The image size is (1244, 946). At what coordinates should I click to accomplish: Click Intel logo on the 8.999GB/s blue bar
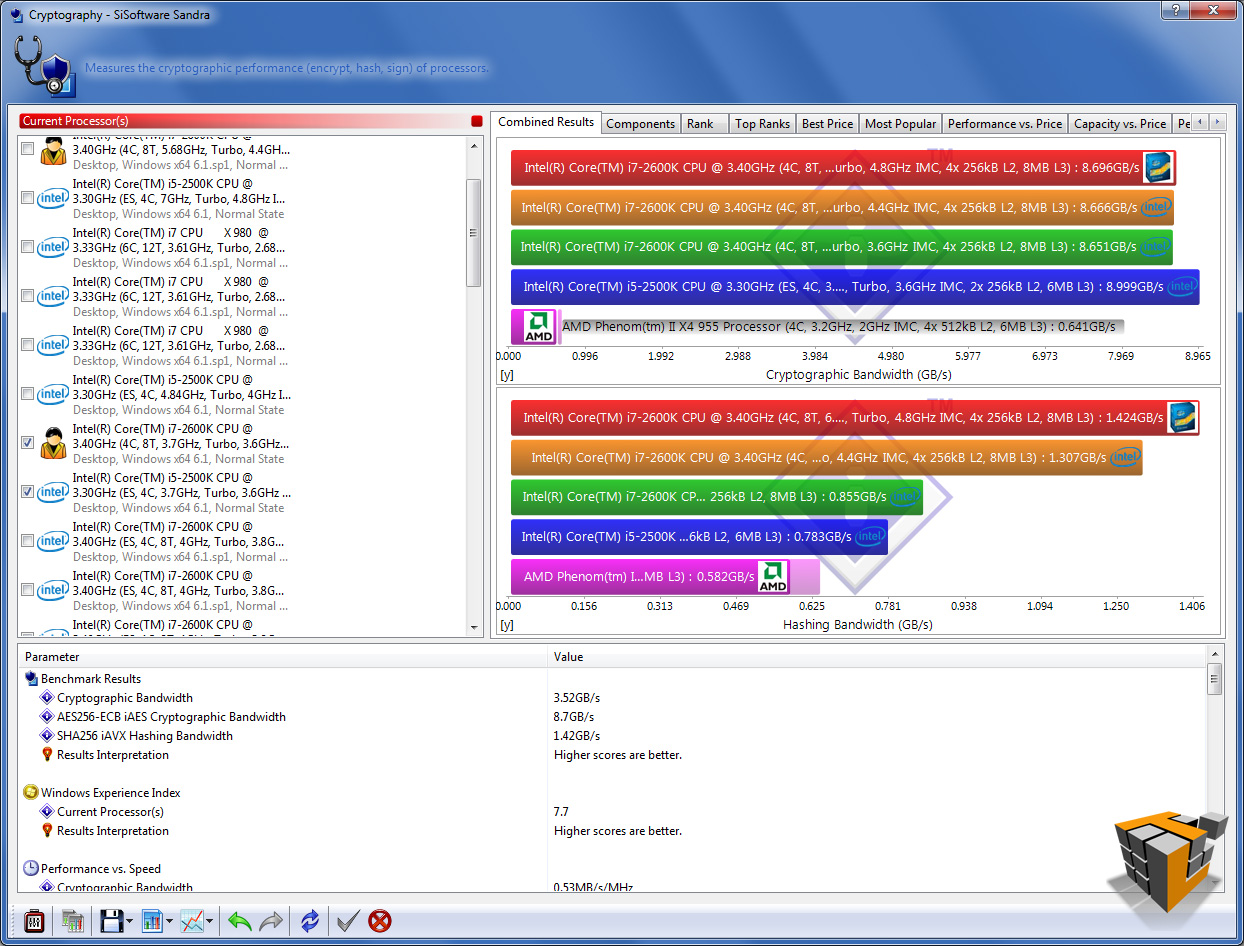click(x=1182, y=287)
